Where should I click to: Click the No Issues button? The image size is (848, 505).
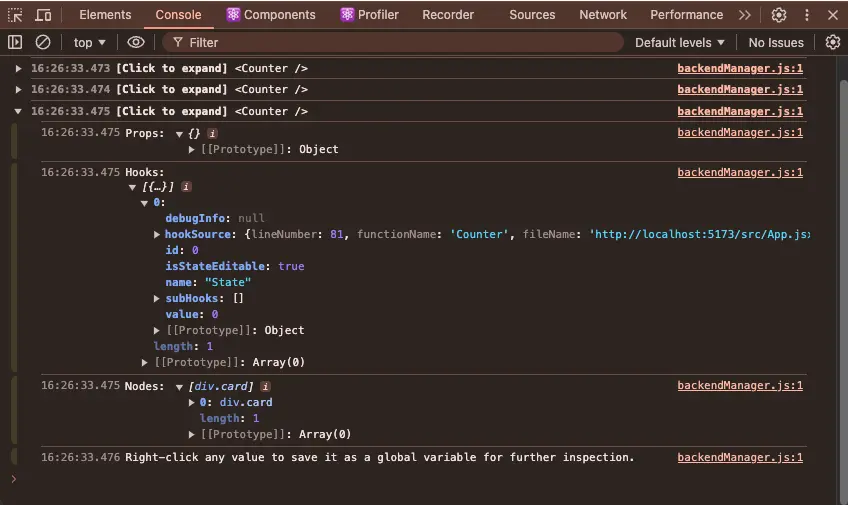[x=776, y=42]
